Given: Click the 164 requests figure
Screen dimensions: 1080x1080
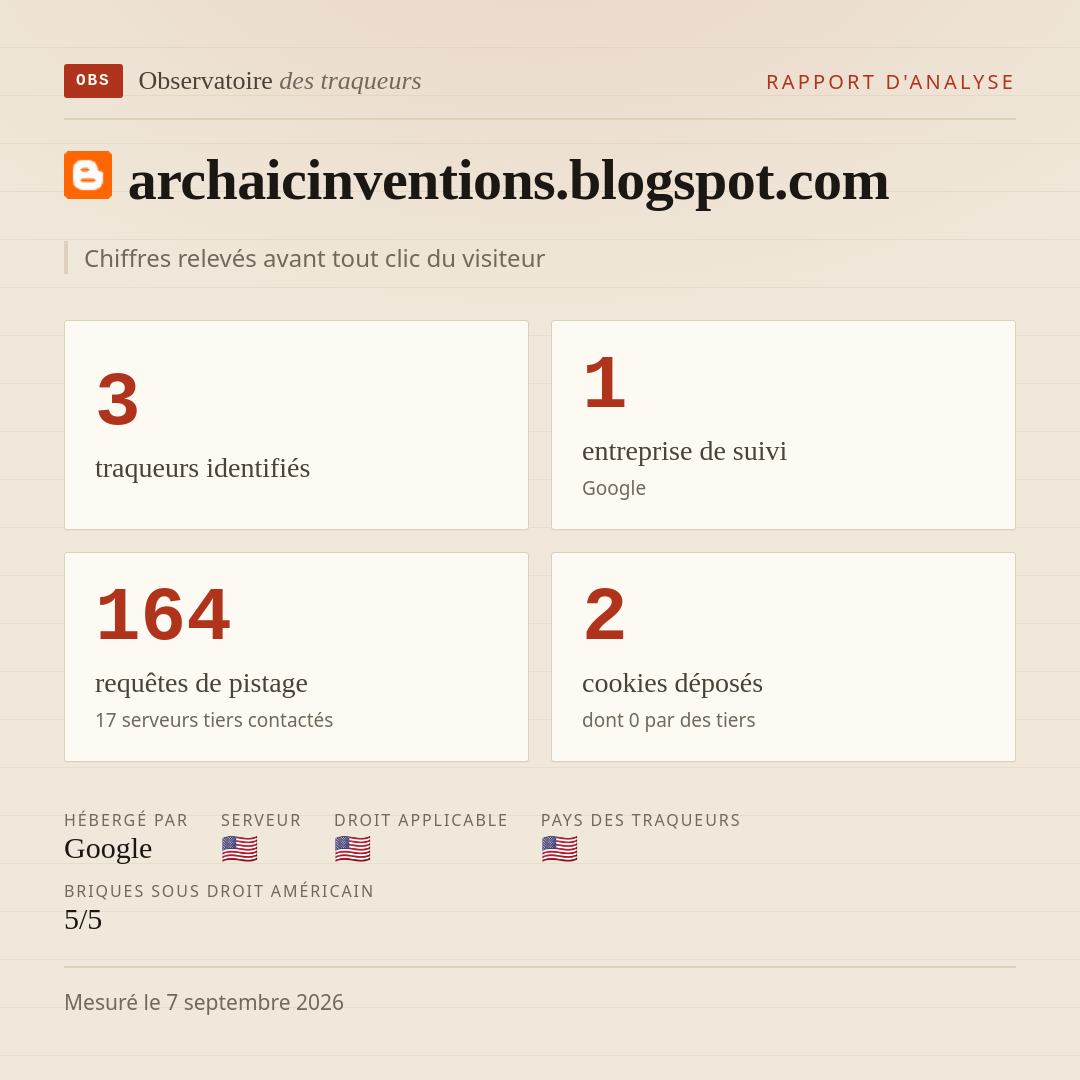Looking at the screenshot, I should [163, 615].
